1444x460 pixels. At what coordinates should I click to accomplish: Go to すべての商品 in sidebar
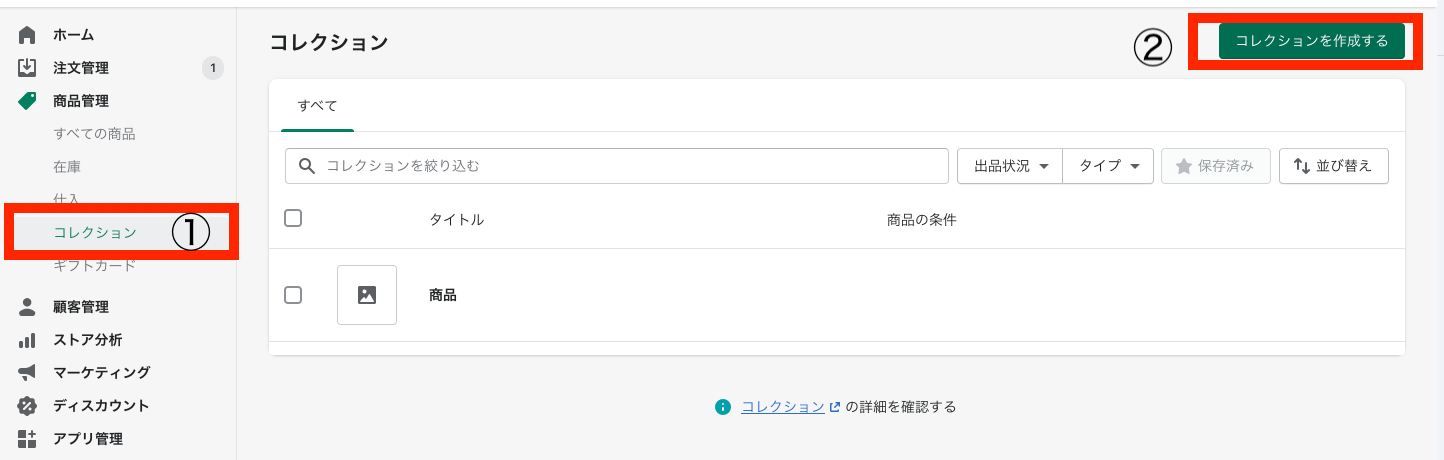[94, 134]
